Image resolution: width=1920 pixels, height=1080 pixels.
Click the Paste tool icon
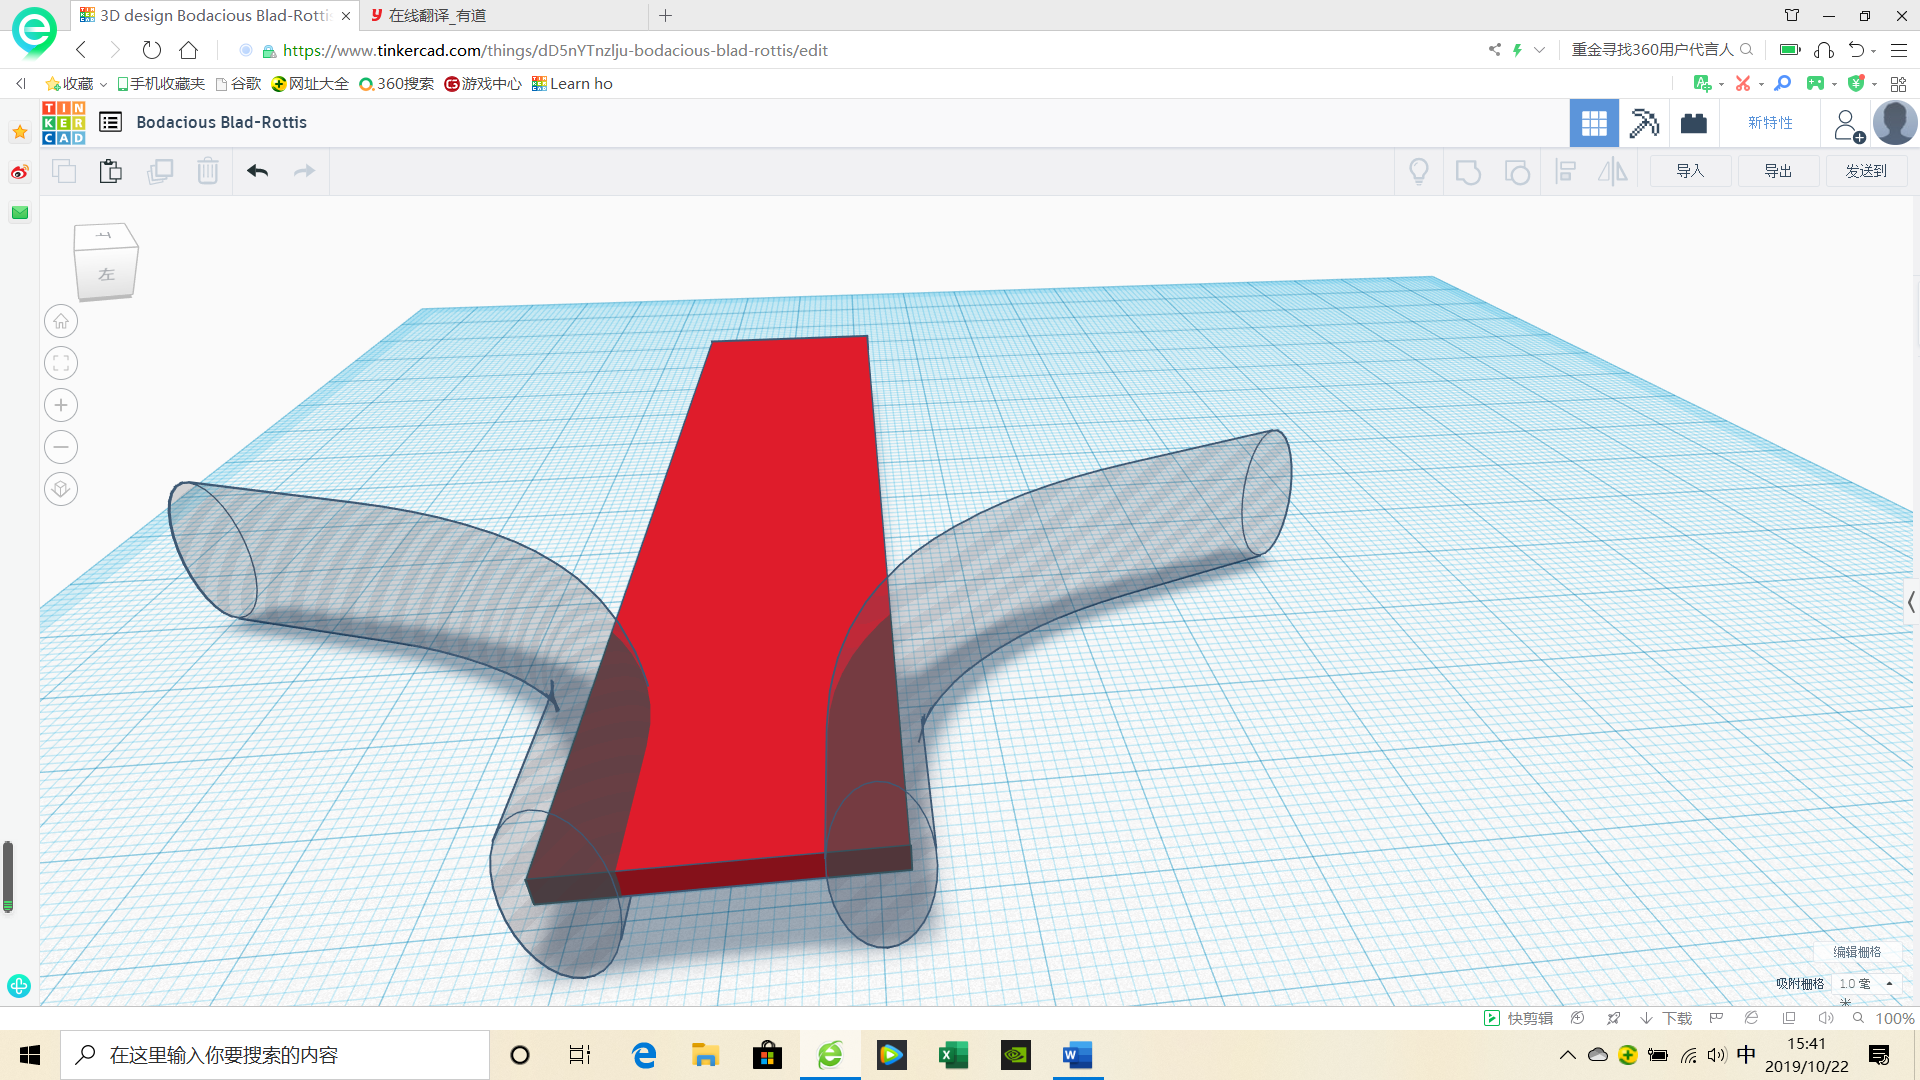[111, 171]
